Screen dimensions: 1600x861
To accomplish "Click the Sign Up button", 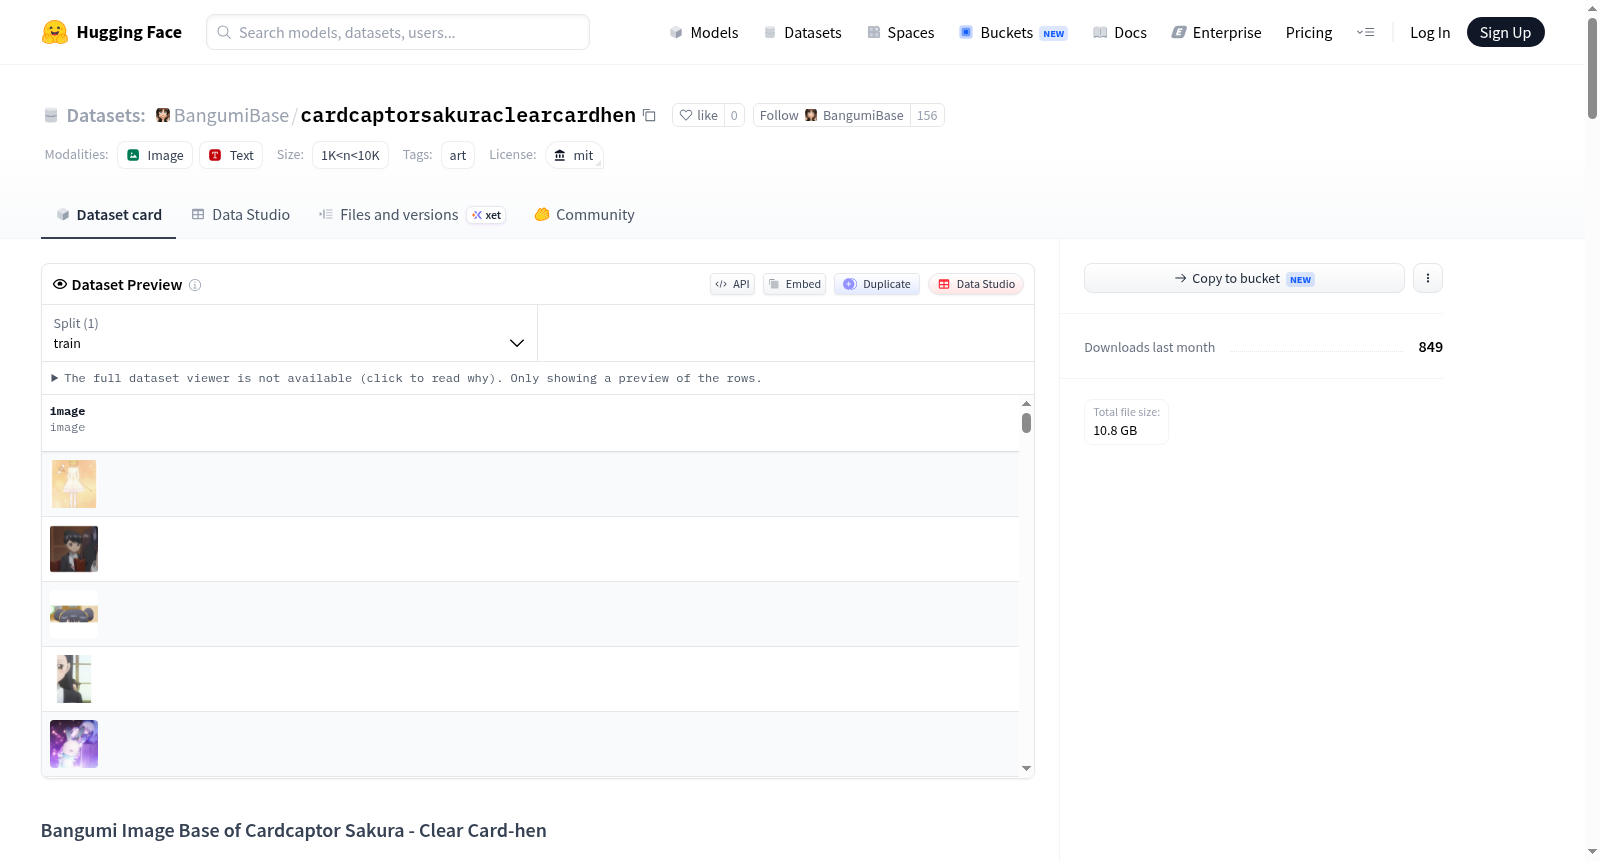I will (x=1505, y=32).
